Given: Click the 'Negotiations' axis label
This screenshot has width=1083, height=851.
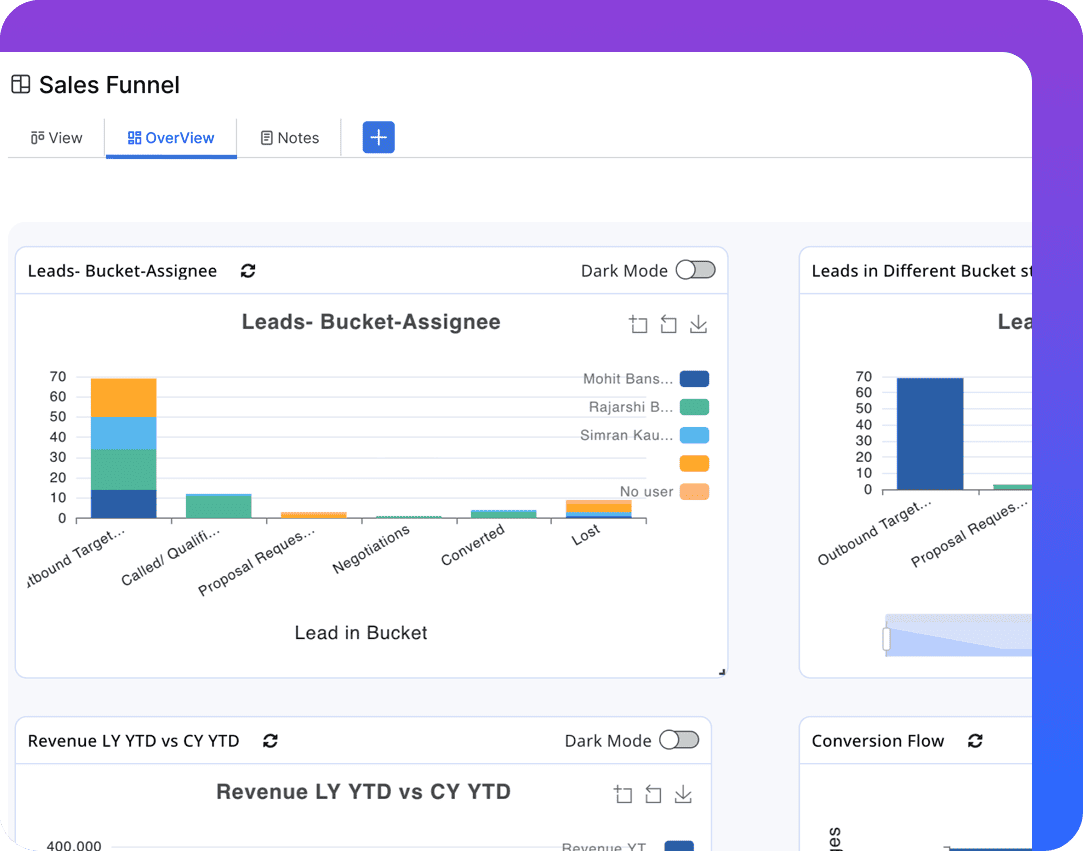Looking at the screenshot, I should 371,548.
